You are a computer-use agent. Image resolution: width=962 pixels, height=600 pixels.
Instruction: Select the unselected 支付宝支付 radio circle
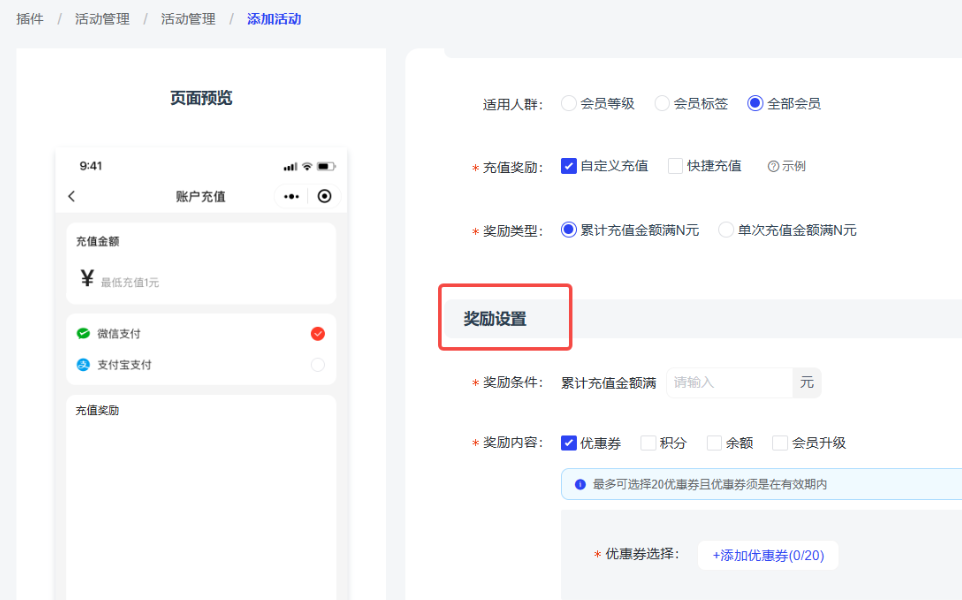pyautogui.click(x=318, y=365)
